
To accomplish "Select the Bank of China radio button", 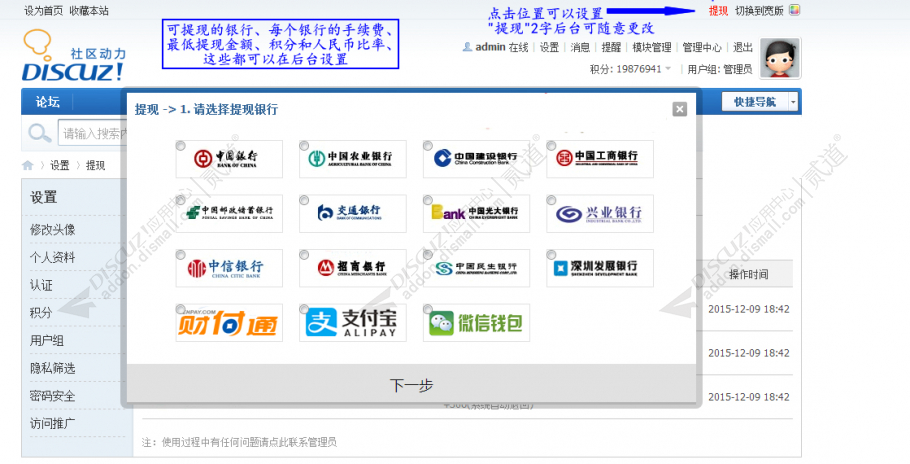I will (x=180, y=146).
